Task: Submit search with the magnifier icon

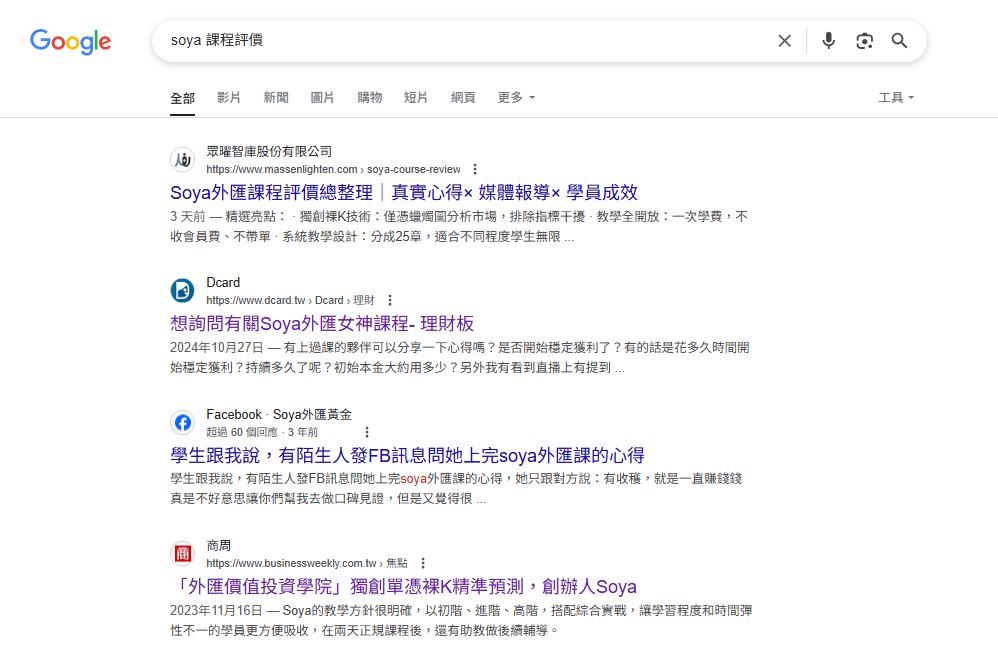Action: [899, 41]
